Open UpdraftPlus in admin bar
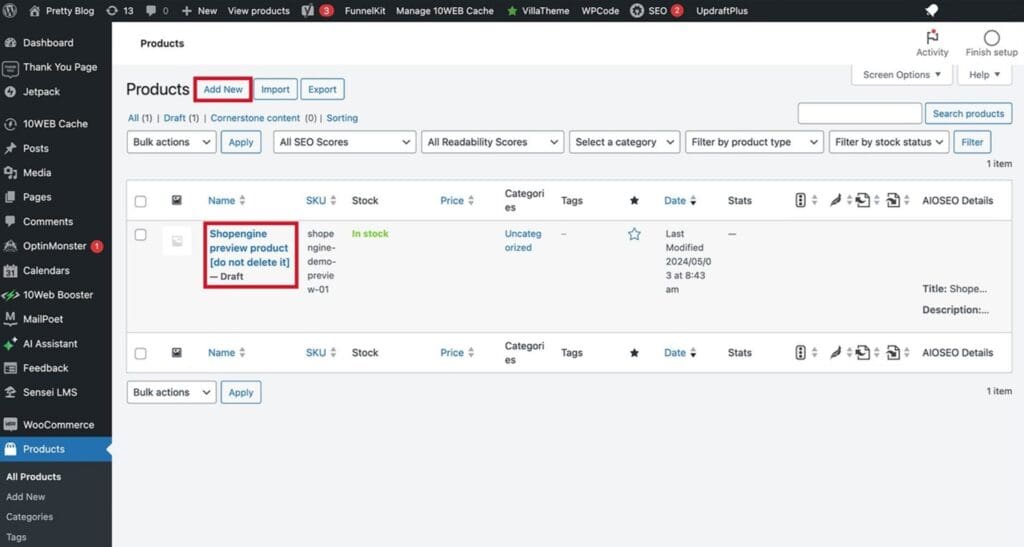This screenshot has height=547, width=1024. 722,10
